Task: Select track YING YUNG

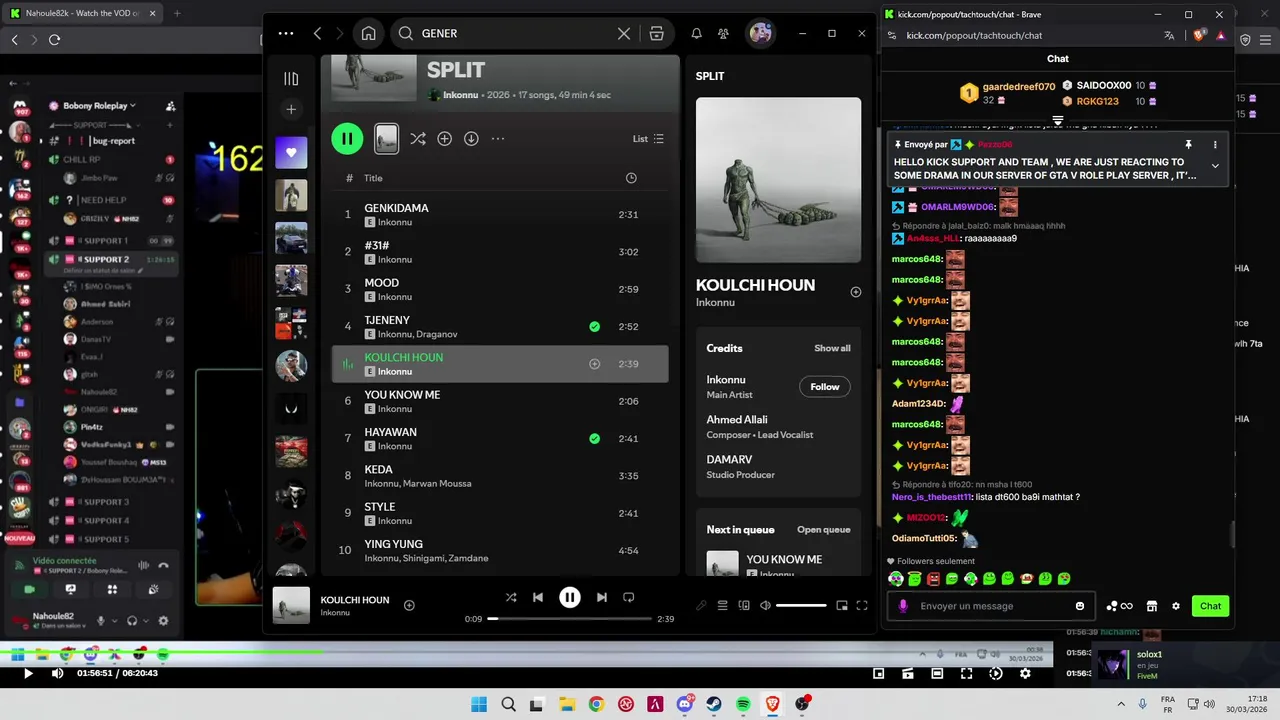Action: click(x=500, y=551)
